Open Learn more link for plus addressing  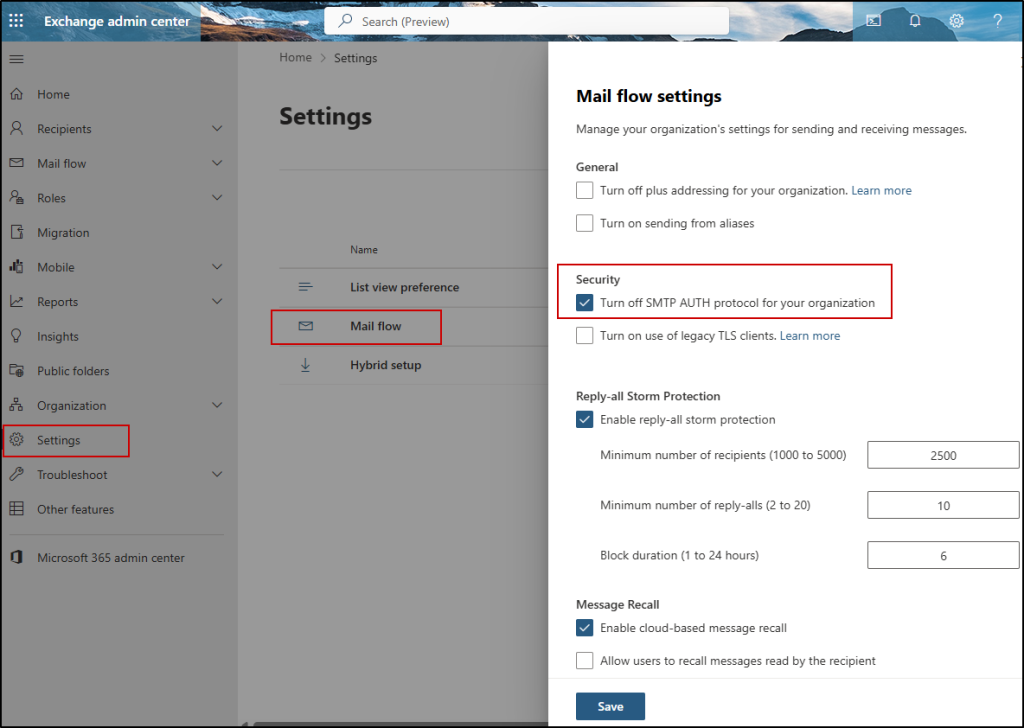881,191
